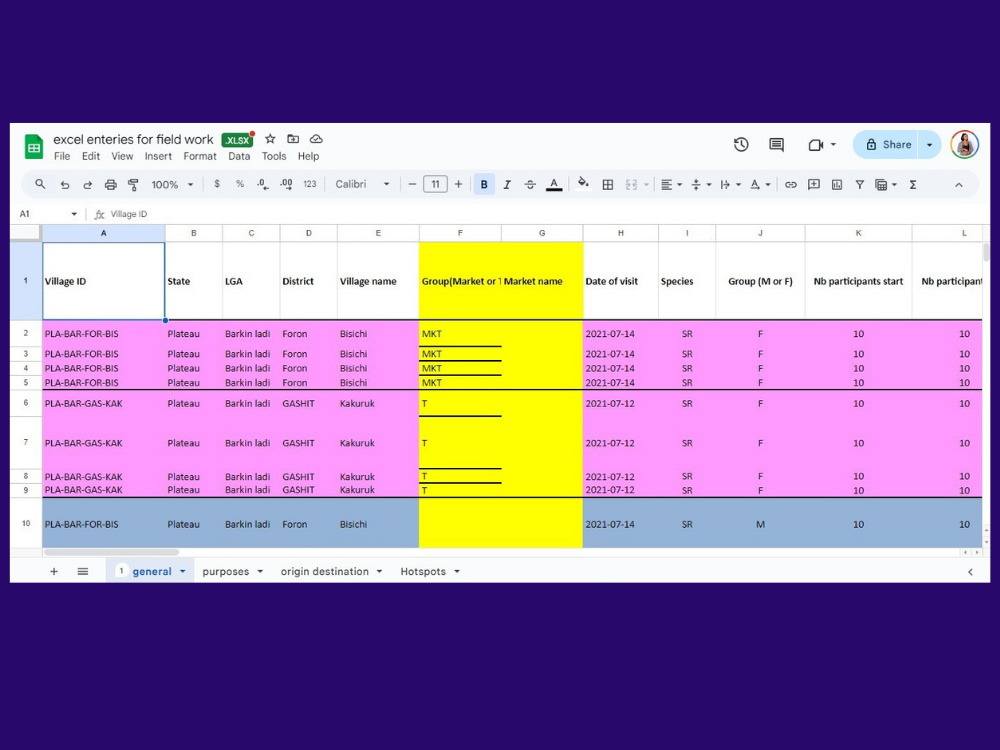Print the spreadsheet
Image resolution: width=1000 pixels, height=750 pixels.
click(x=110, y=185)
